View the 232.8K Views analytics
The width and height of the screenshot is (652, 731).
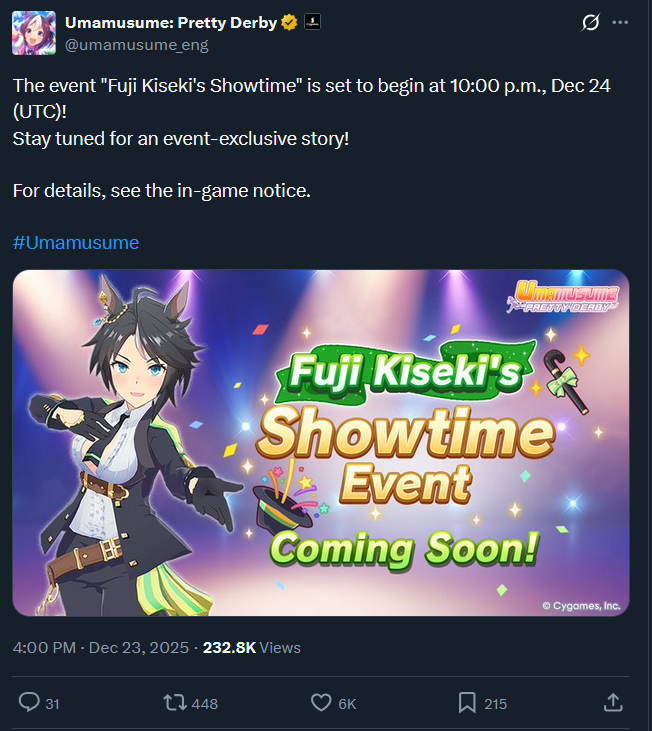tap(252, 648)
